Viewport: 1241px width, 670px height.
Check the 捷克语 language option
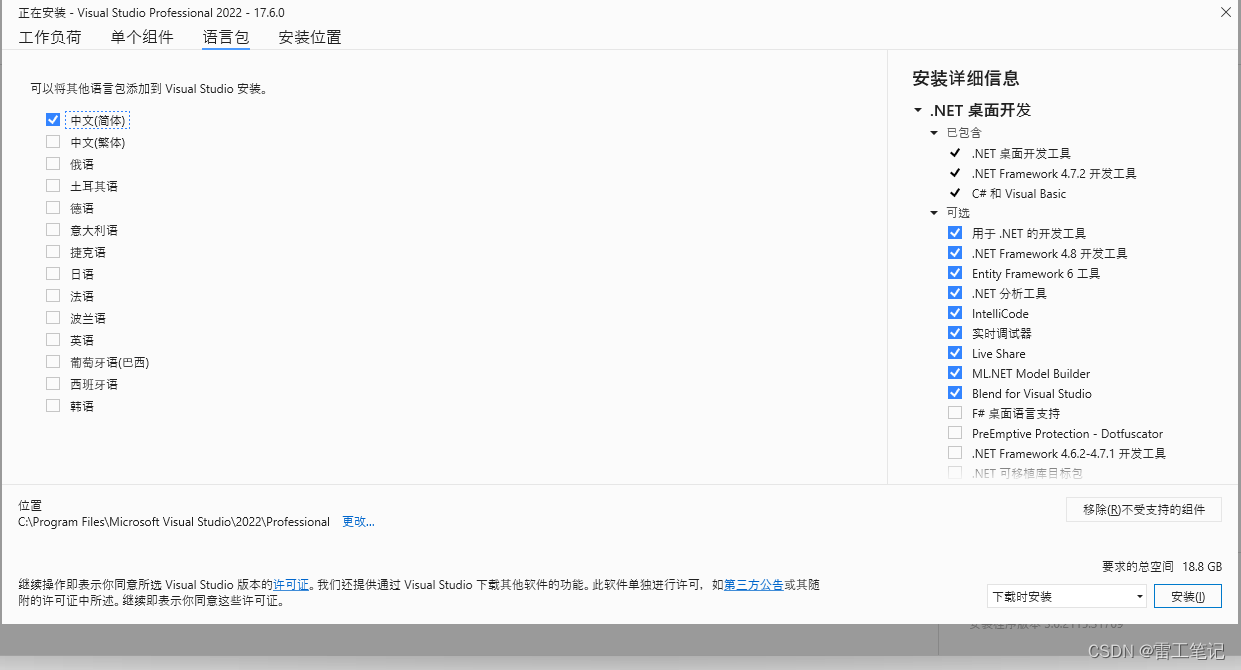(53, 252)
